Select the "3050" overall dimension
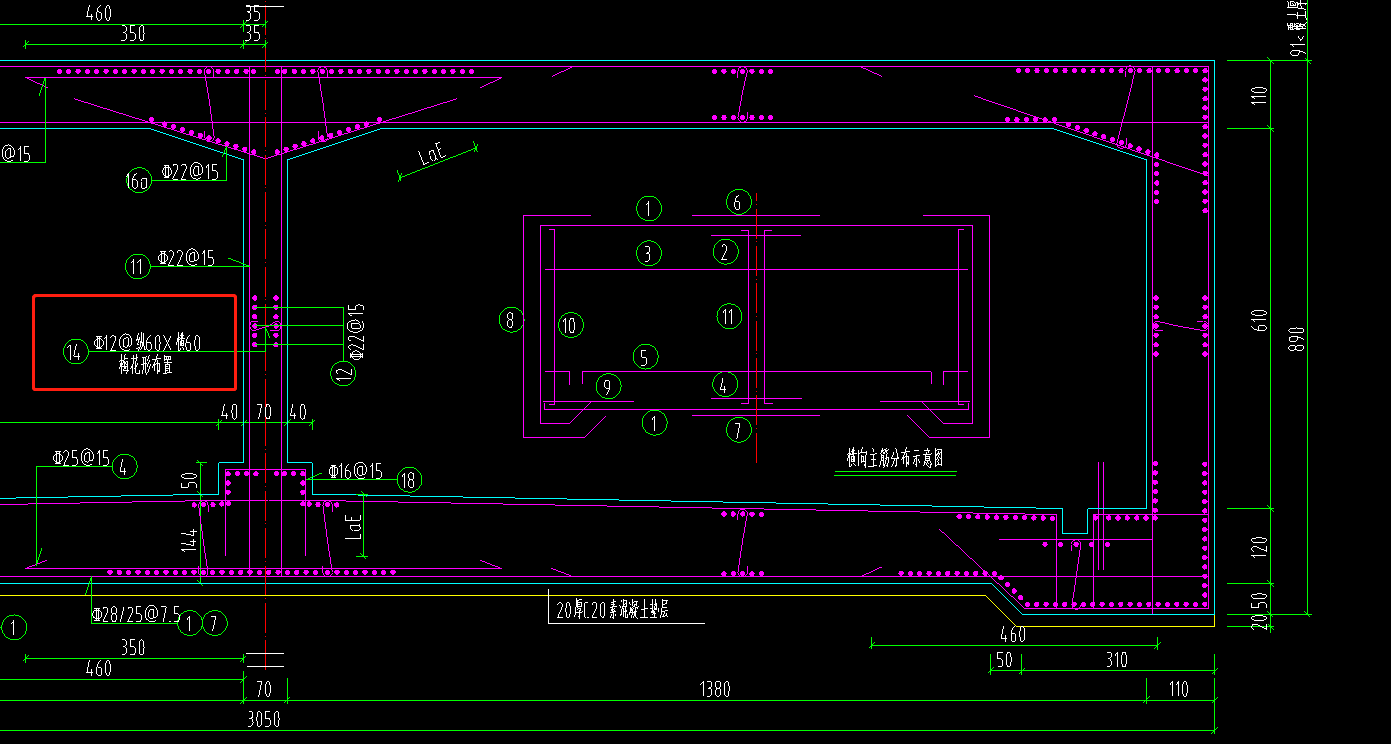1391x744 pixels. pyautogui.click(x=263, y=719)
